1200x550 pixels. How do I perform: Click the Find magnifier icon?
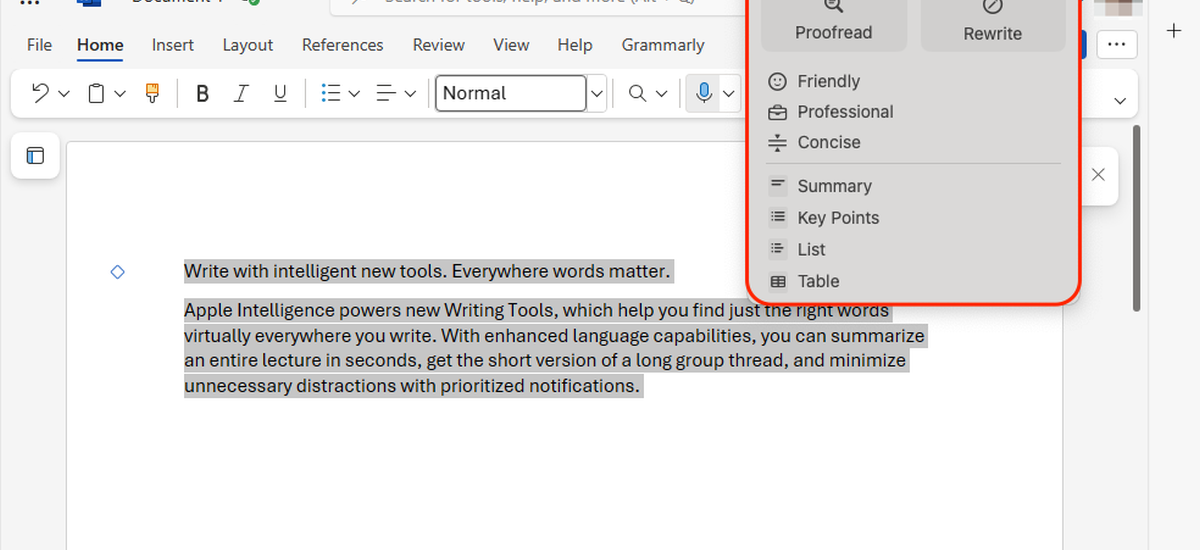[637, 93]
